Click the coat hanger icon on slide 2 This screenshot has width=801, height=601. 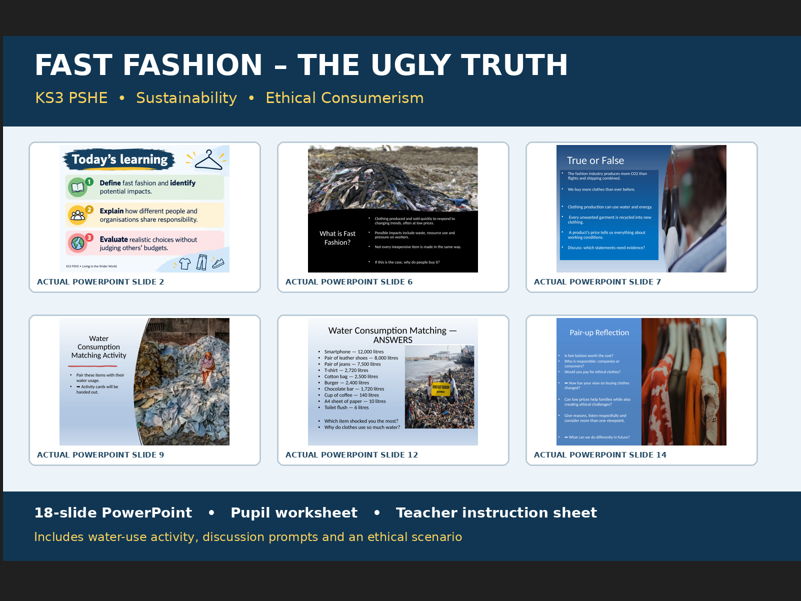click(208, 159)
